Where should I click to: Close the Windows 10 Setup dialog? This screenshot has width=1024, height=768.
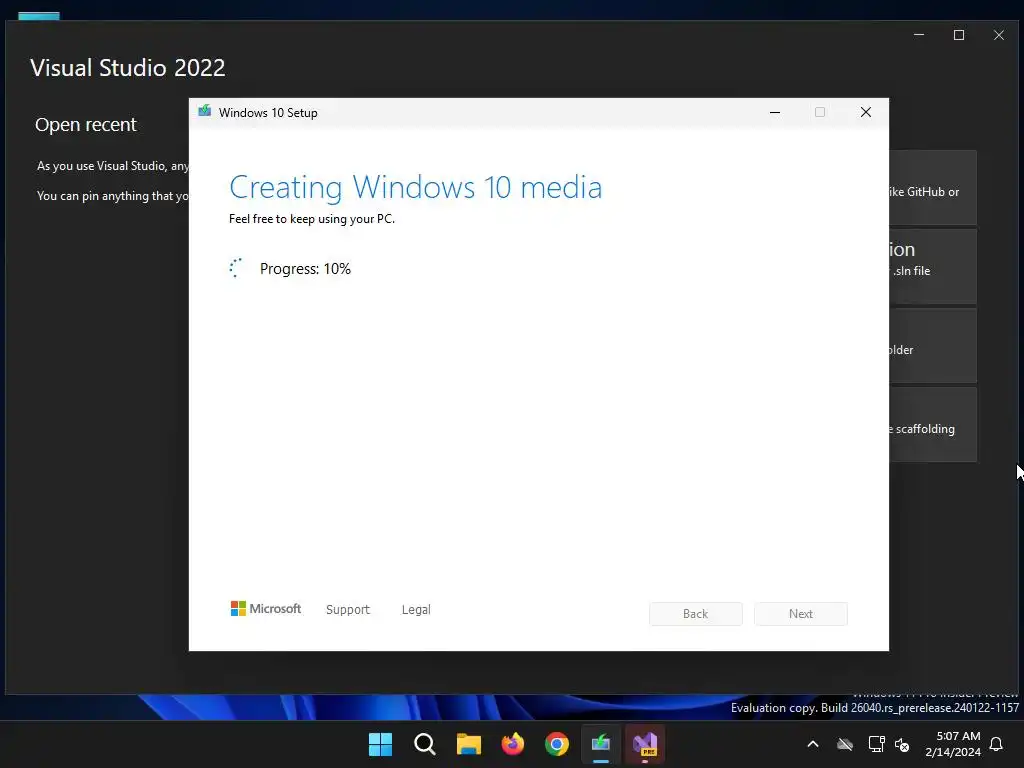point(866,112)
